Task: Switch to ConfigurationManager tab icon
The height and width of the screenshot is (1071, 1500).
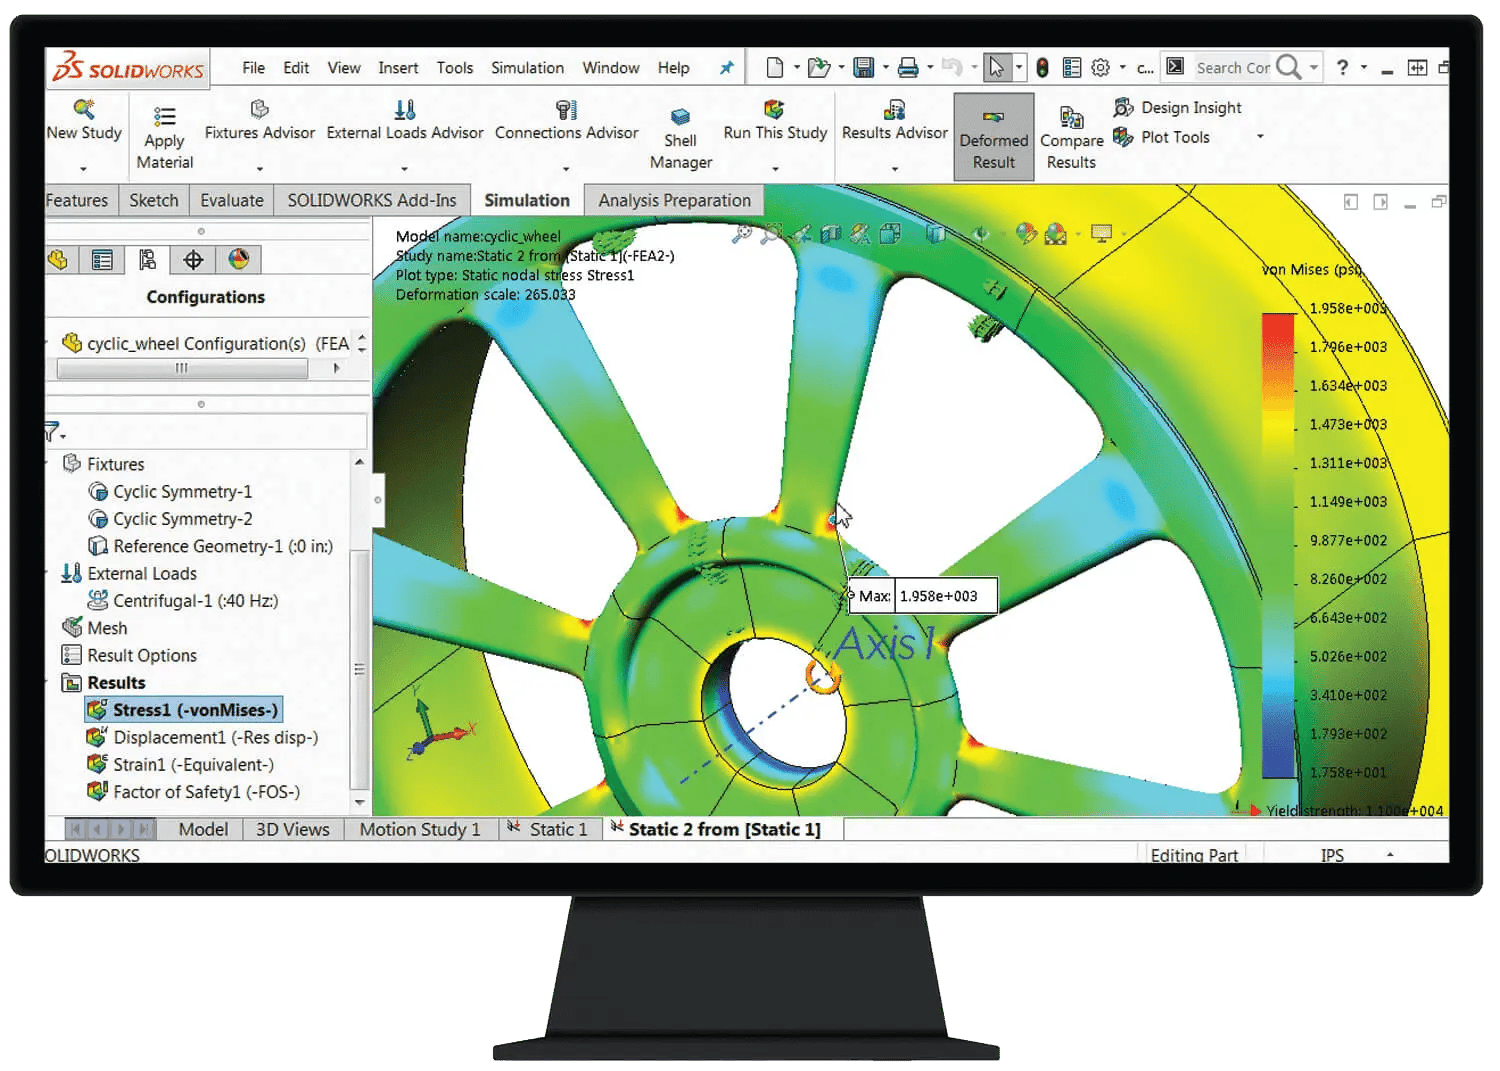Action: [148, 260]
